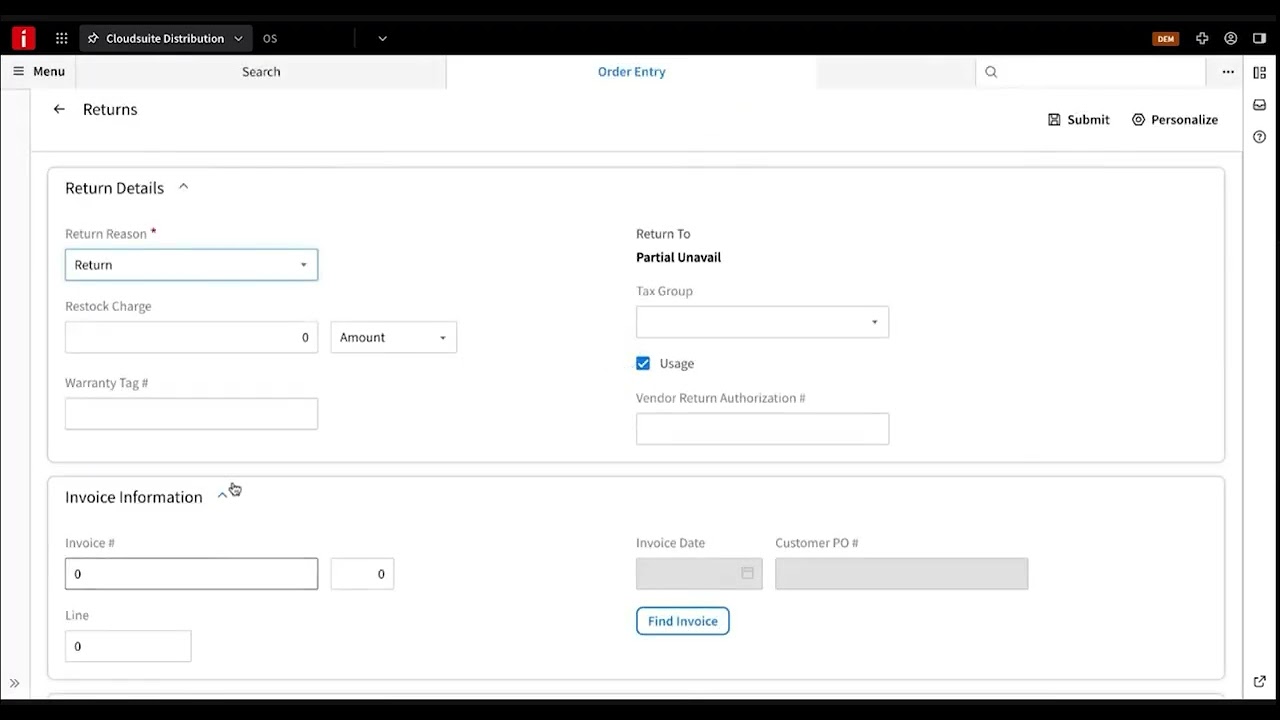Click the open-in-new-window icon at bottom right

[x=1259, y=681]
